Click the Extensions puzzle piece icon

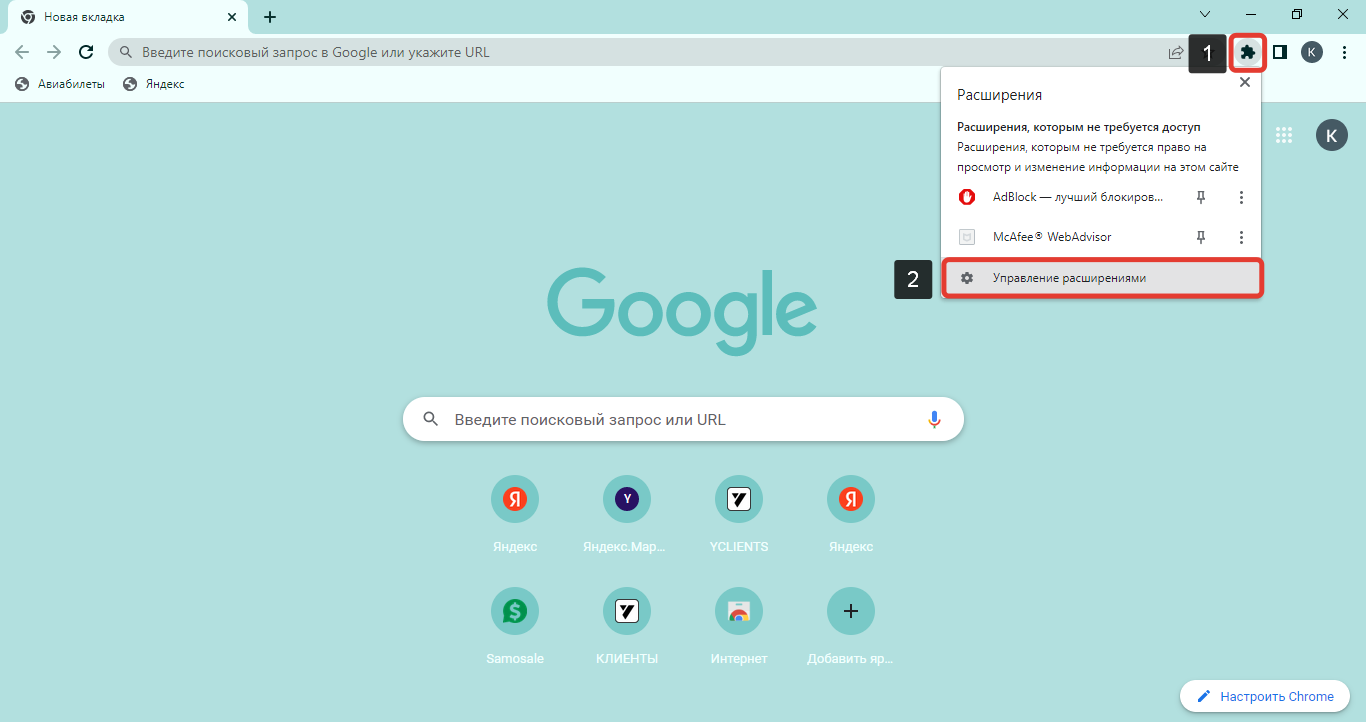[1247, 53]
